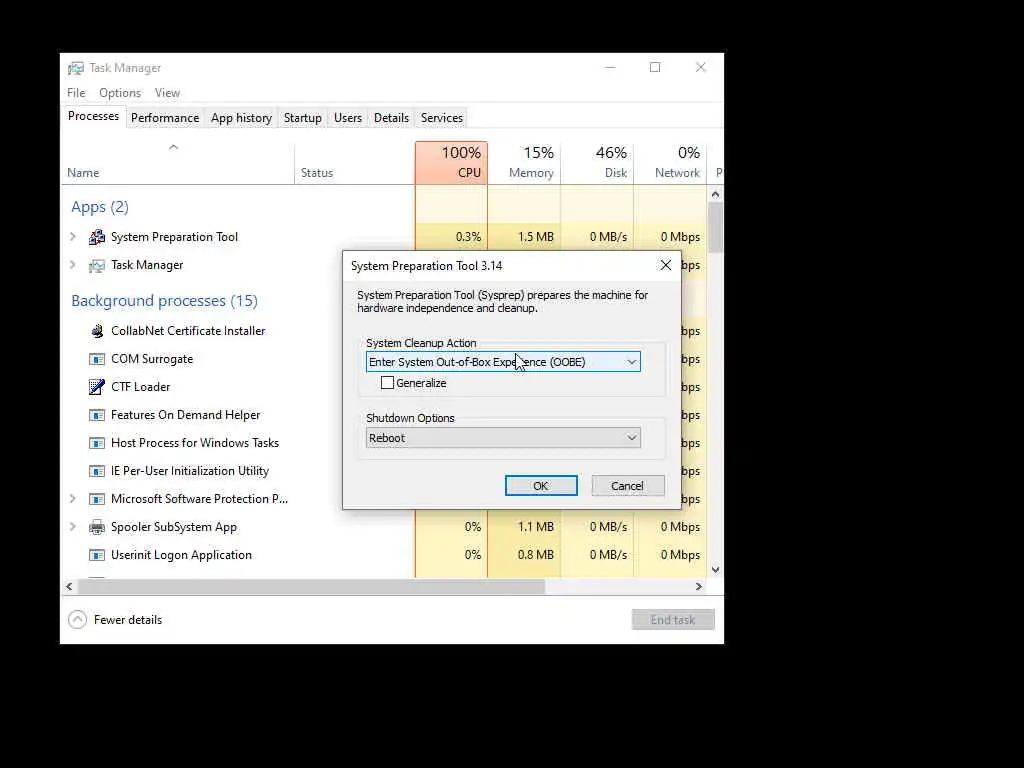Switch to the Users tab
This screenshot has height=768, width=1024.
[x=347, y=118]
